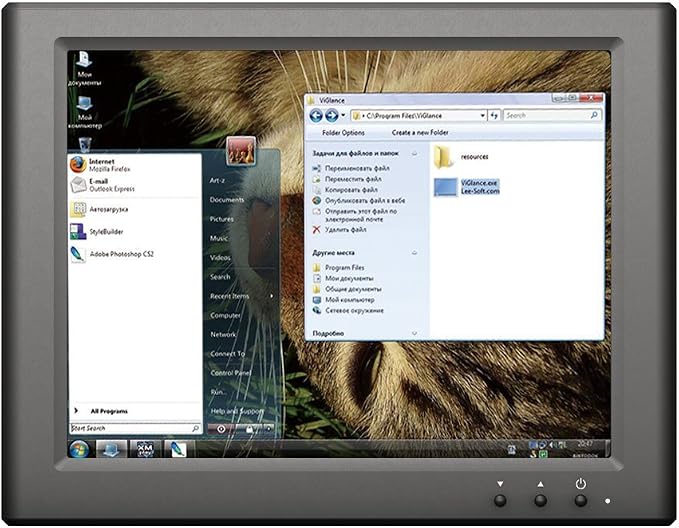Collapse the Другие места section
Screen dimensions: 679x528
pos(414,253)
